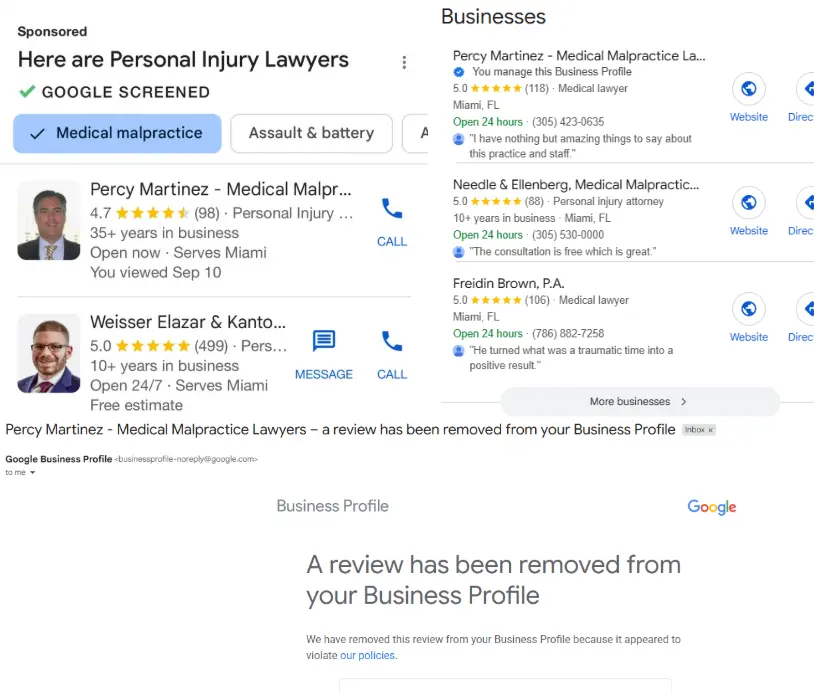Click the Message icon for Weisser Elazar
815x694 pixels.
(324, 342)
